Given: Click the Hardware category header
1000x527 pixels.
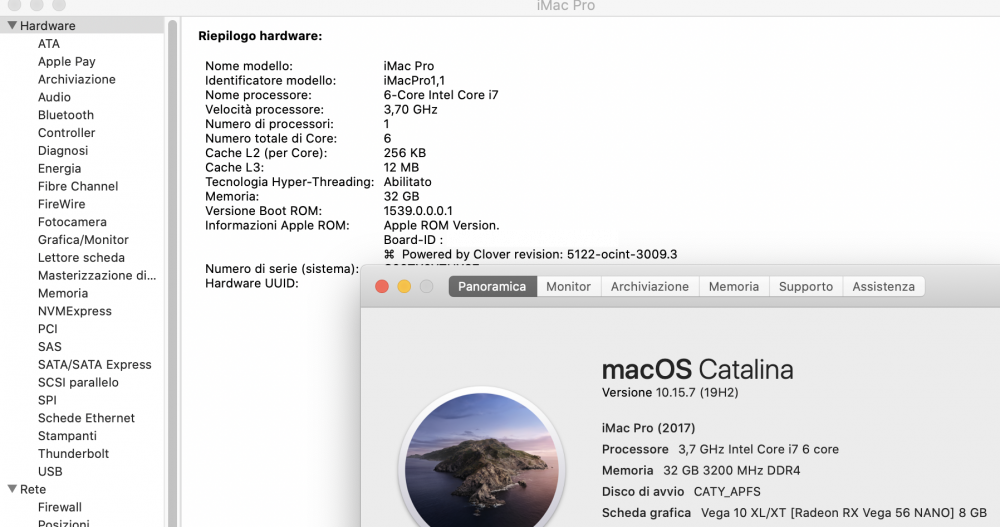Looking at the screenshot, I should [x=47, y=26].
